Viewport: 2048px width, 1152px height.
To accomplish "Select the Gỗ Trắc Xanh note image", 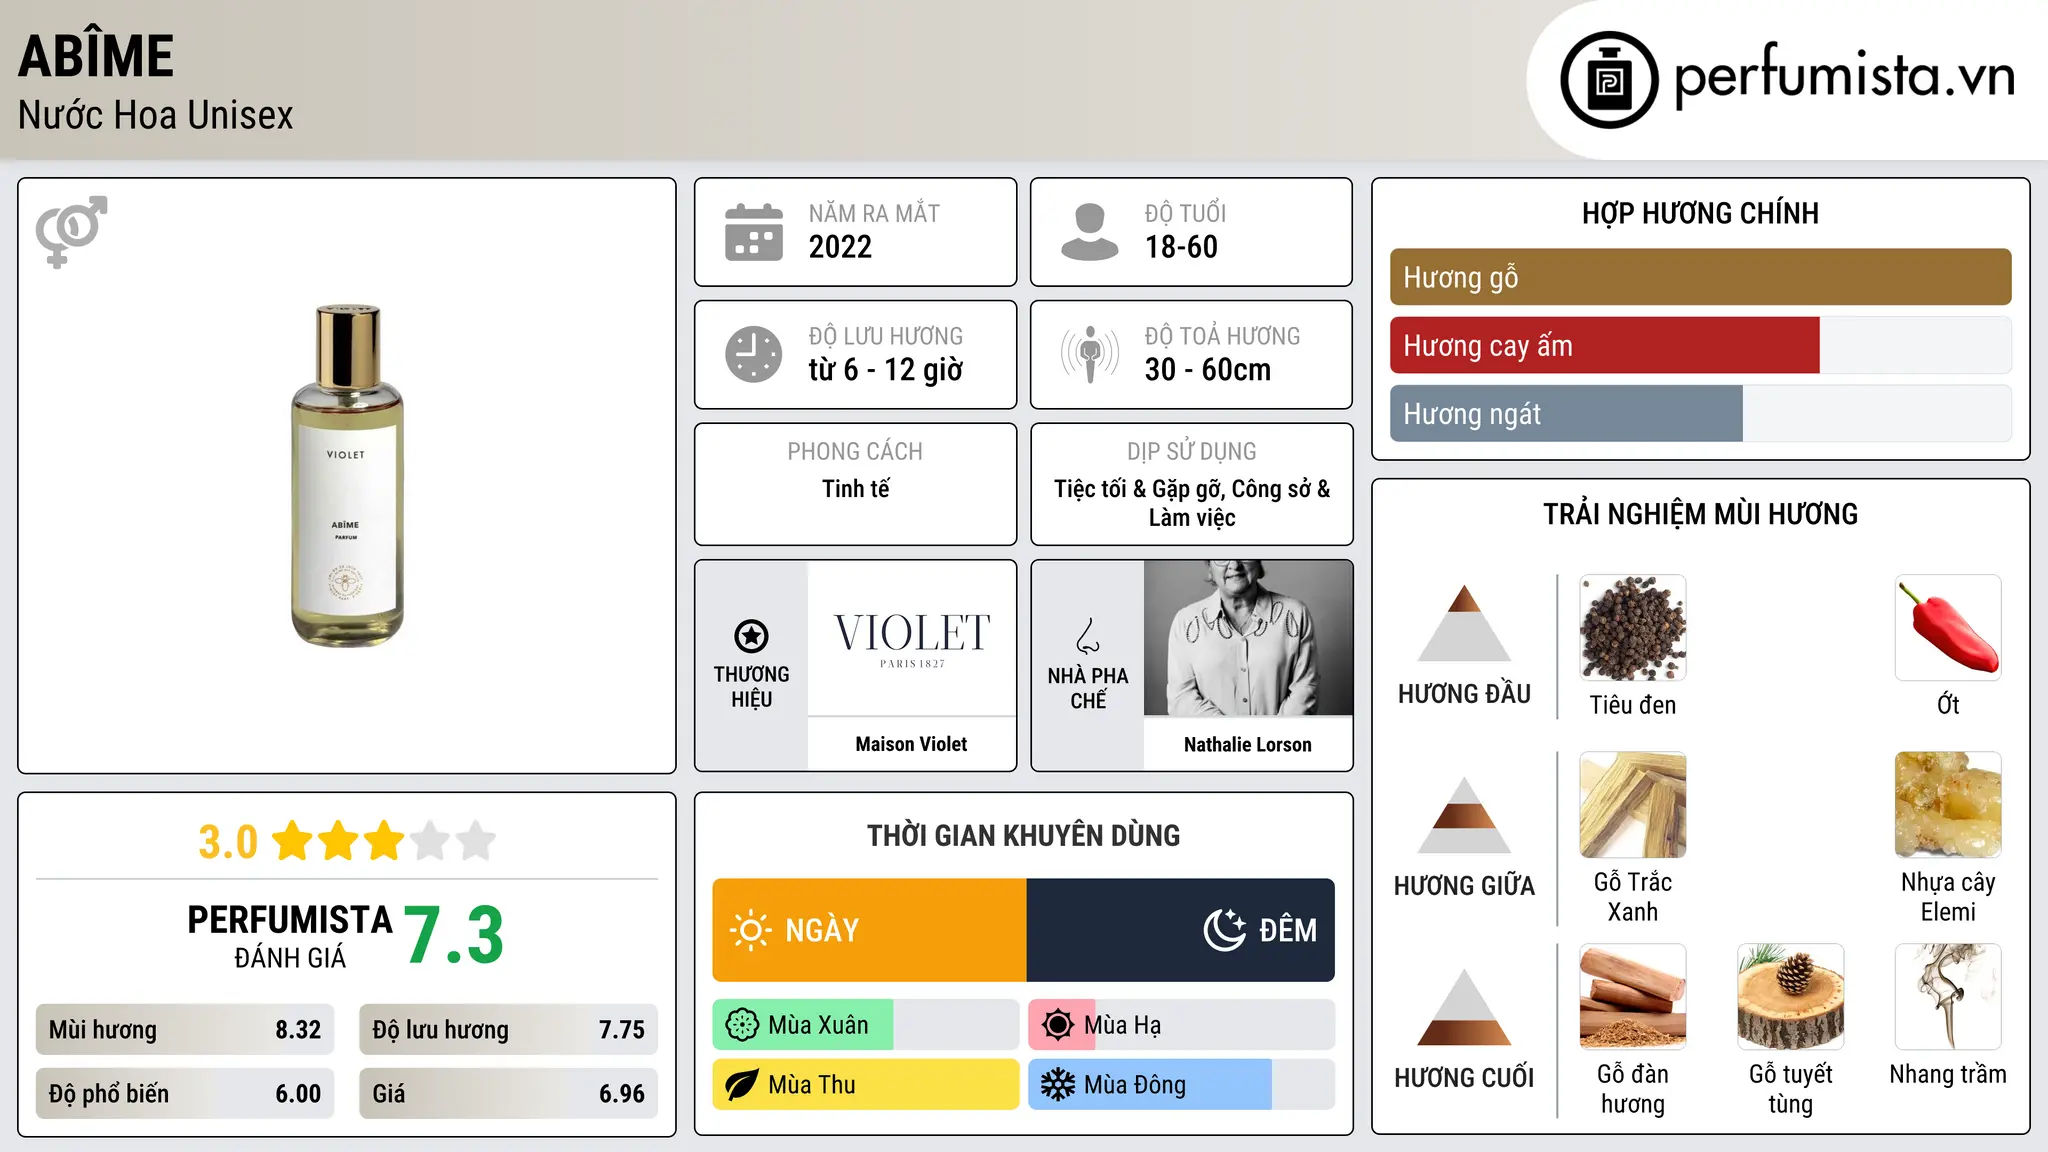I will coord(1633,805).
